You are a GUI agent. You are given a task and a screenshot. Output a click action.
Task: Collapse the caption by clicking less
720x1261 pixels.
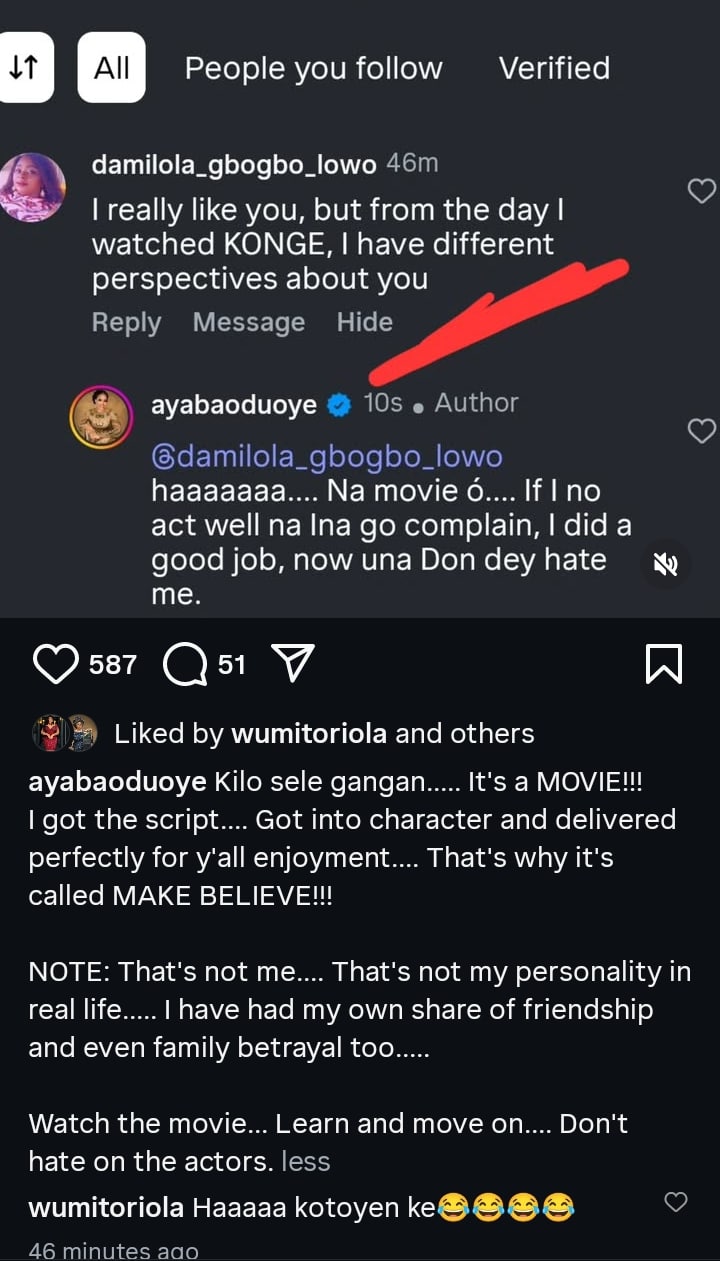306,1161
